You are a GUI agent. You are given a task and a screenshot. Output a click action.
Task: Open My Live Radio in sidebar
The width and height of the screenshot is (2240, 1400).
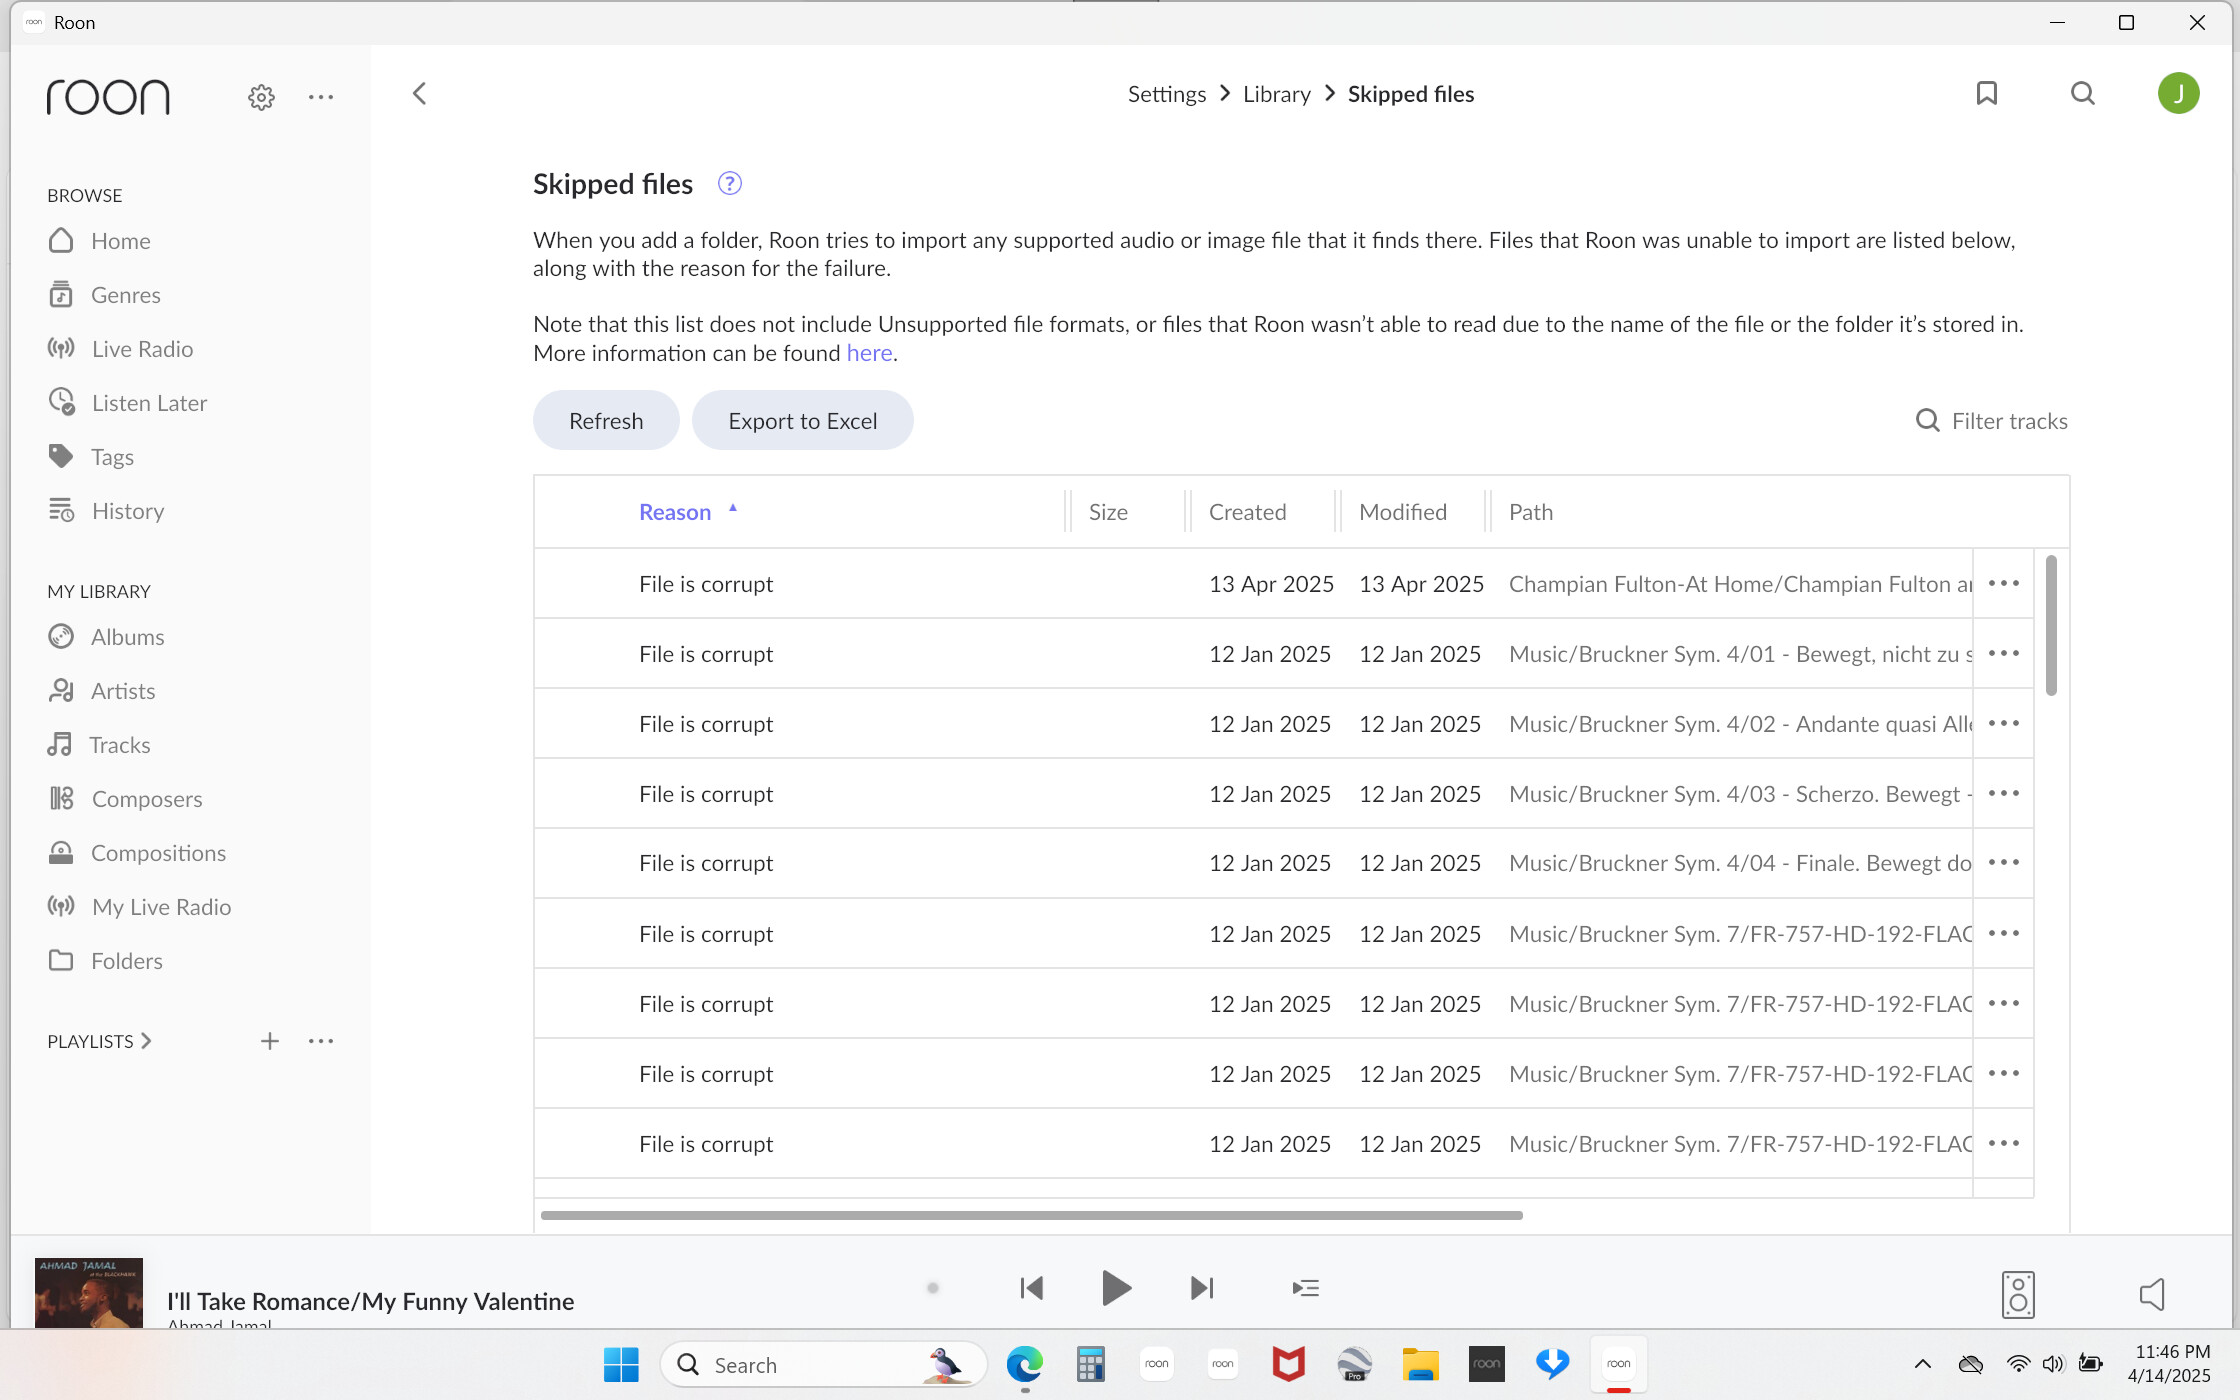click(139, 907)
